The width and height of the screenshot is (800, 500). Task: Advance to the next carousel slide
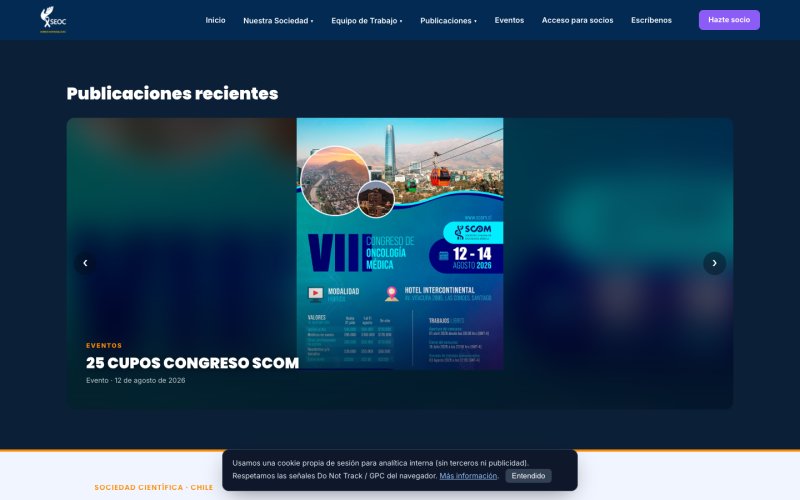pos(714,263)
